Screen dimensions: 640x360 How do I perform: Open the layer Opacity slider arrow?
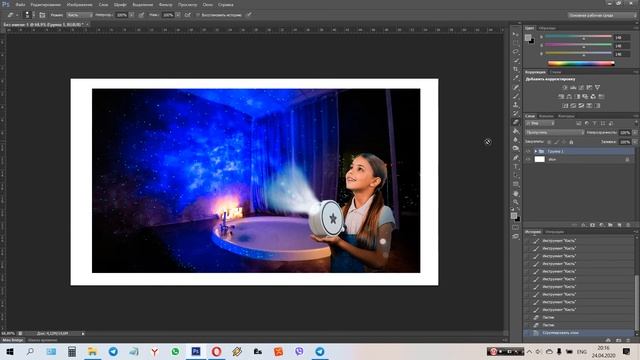coord(635,133)
